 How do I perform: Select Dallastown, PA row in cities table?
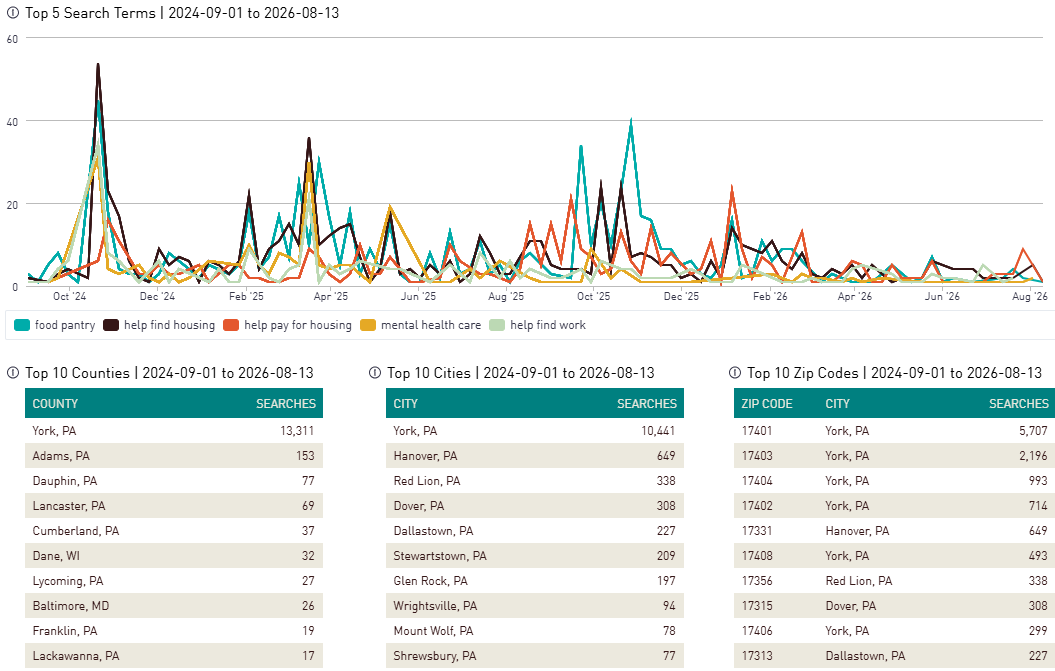[x=535, y=530]
